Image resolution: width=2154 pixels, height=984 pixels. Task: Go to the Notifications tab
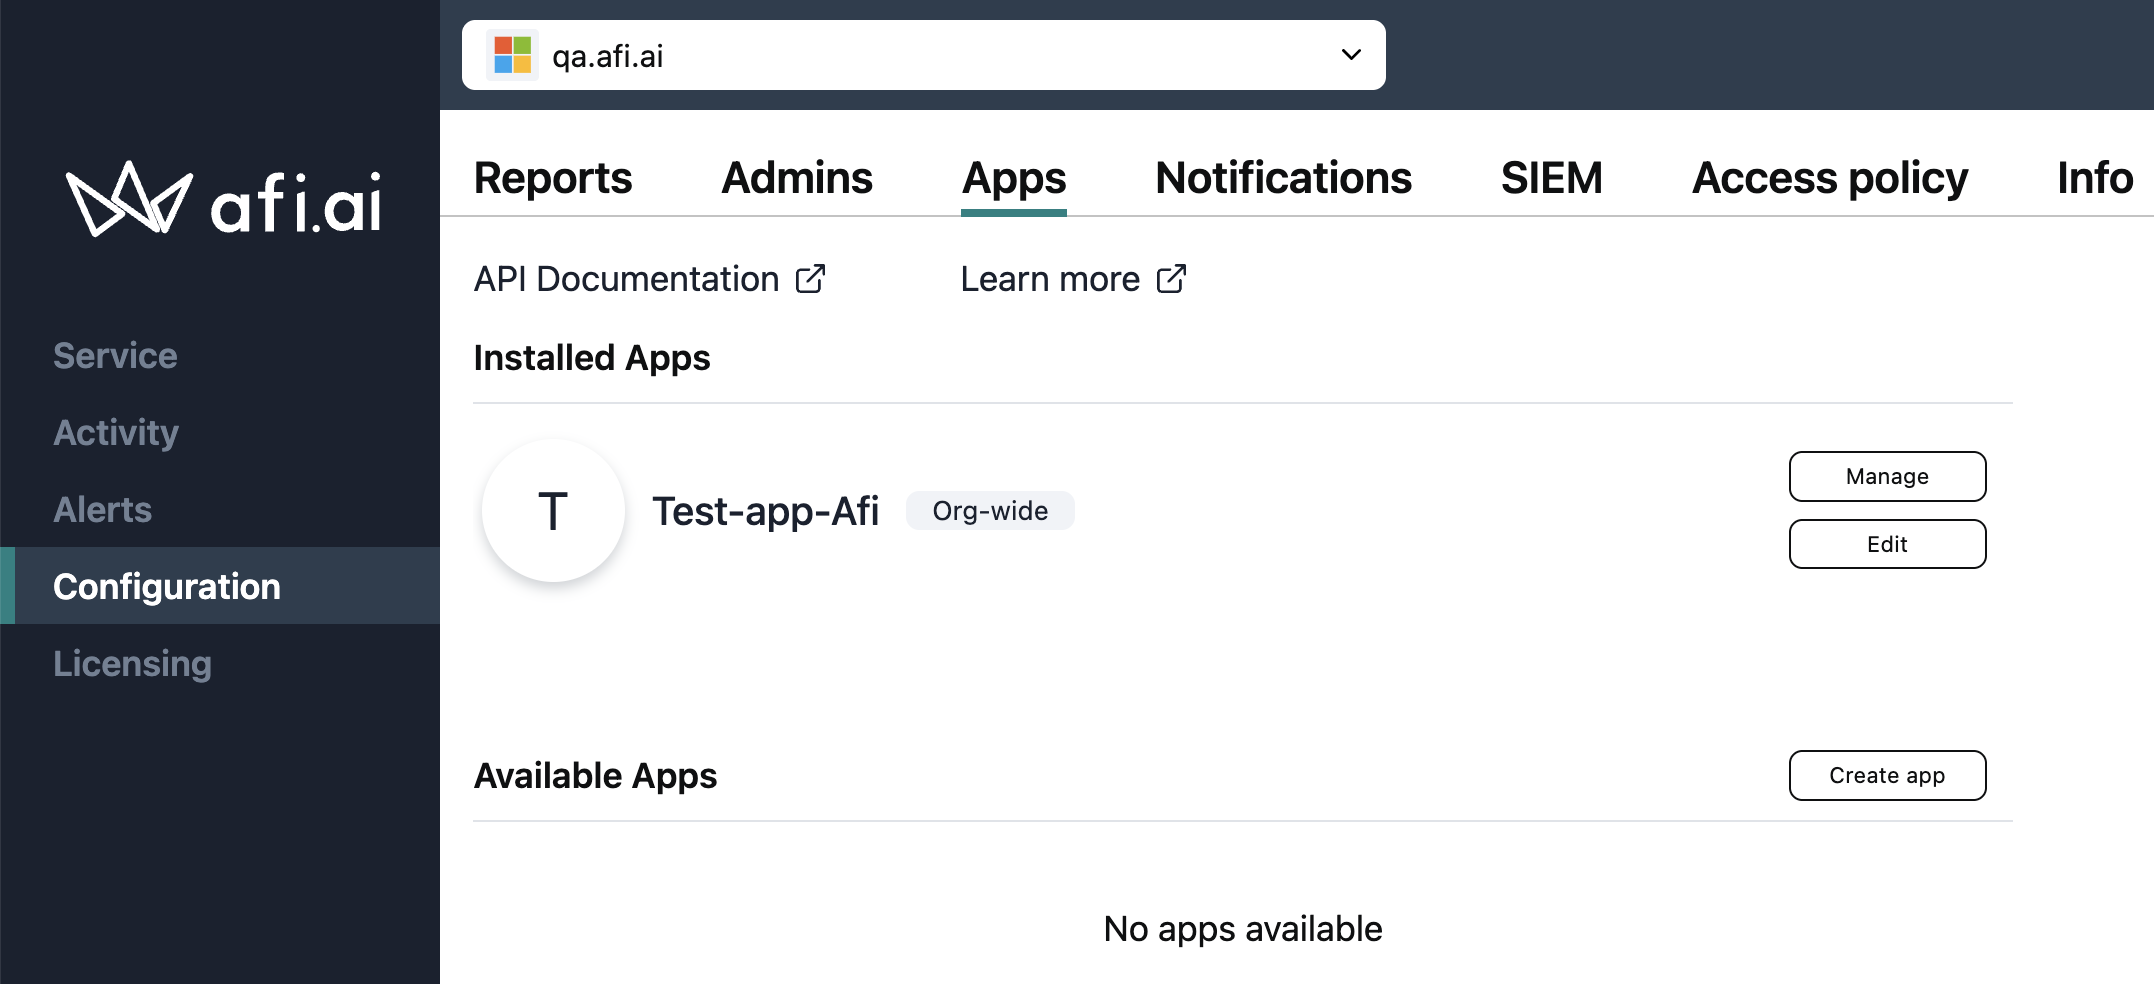tap(1283, 178)
